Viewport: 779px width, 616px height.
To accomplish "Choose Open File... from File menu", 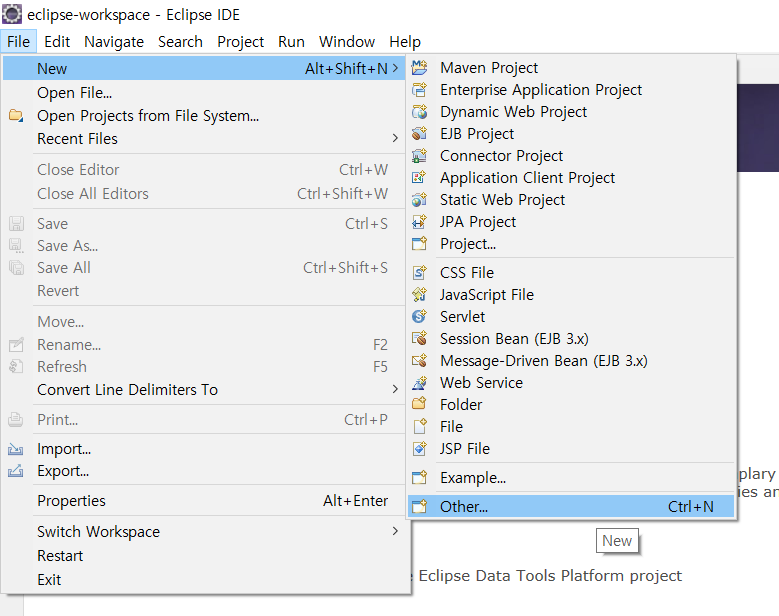I will (x=204, y=93).
